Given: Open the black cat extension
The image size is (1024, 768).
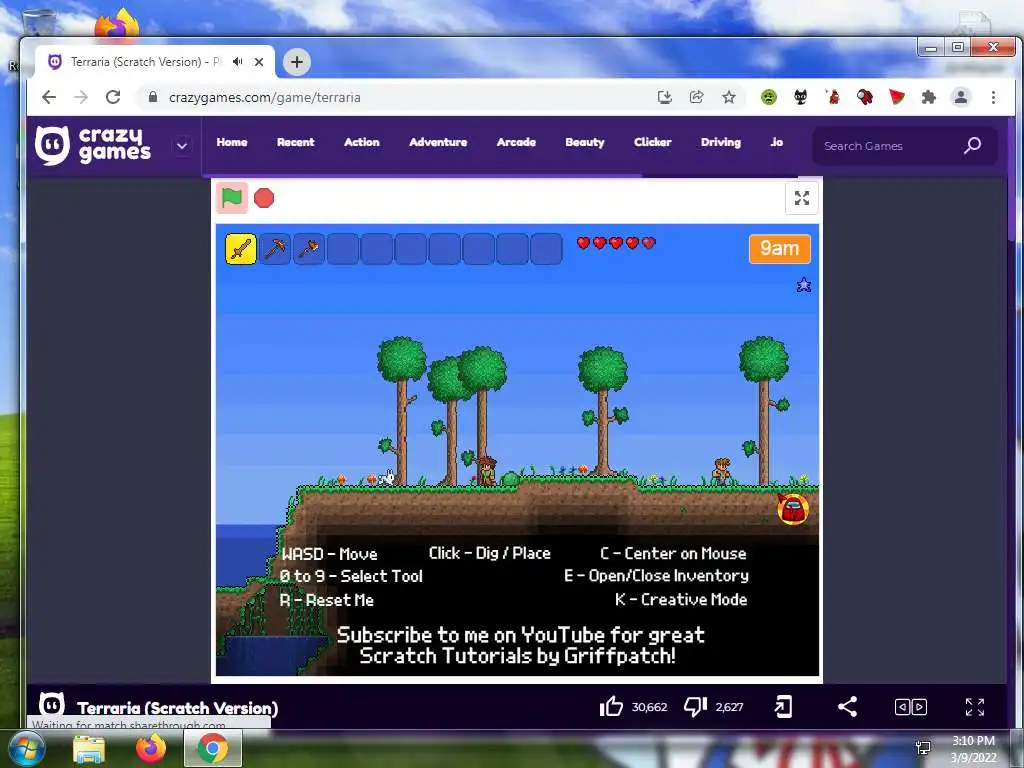Looking at the screenshot, I should coord(801,97).
